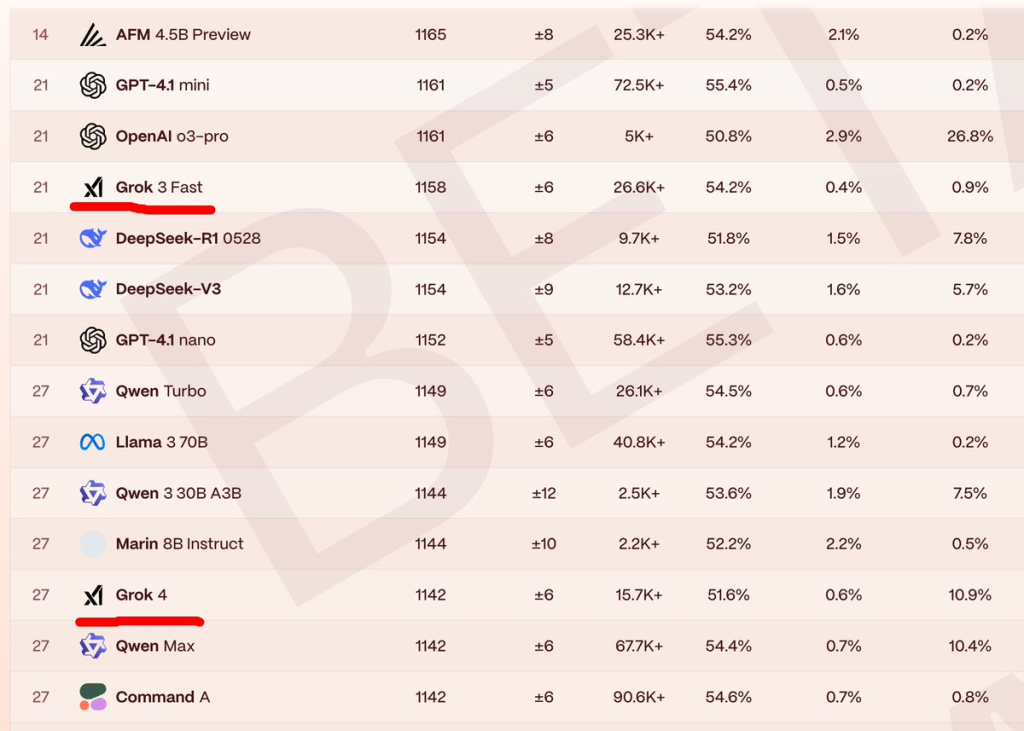This screenshot has height=731, width=1024.
Task: Open the Grok 4 model link
Action: click(x=141, y=595)
